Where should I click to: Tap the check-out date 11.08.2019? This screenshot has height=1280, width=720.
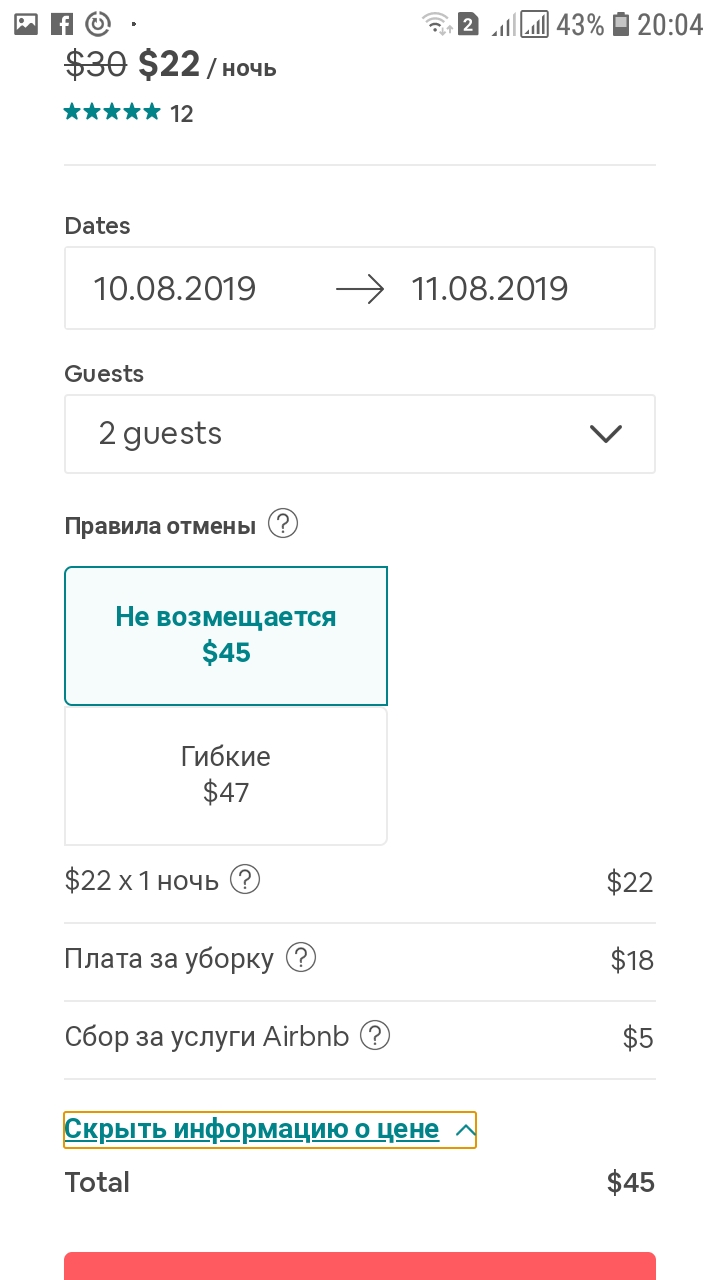(490, 289)
